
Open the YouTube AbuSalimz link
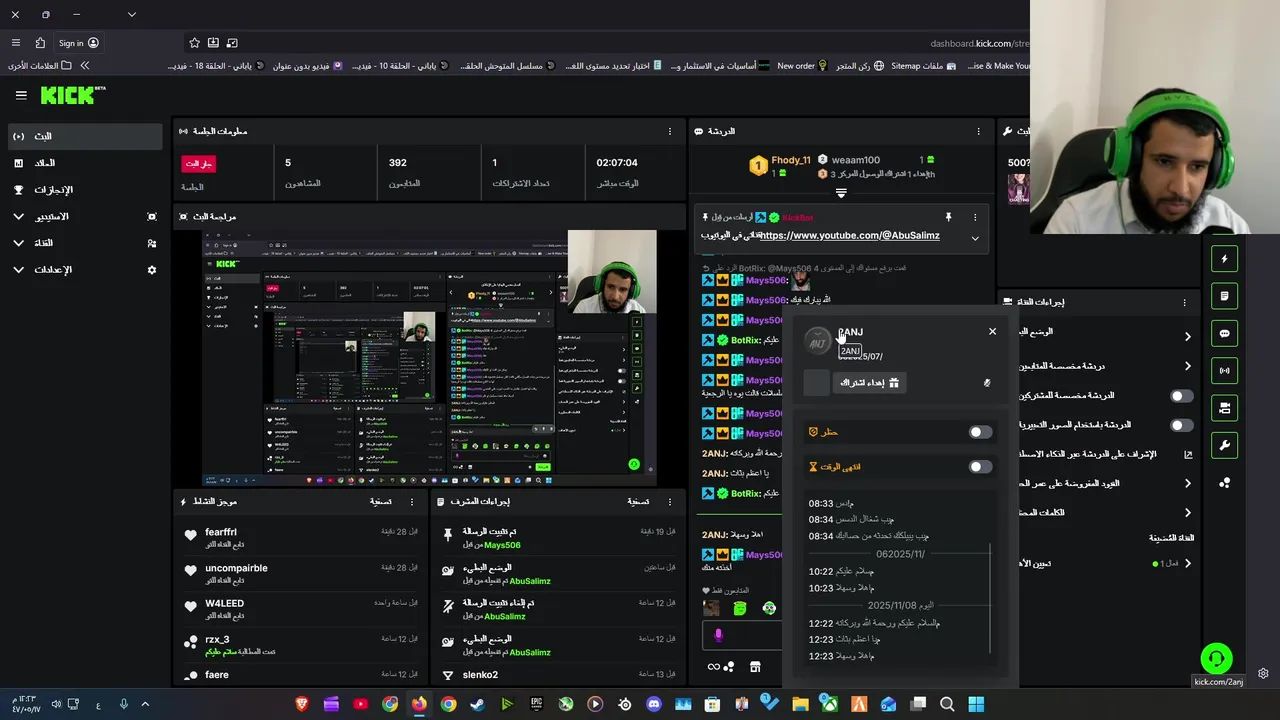point(849,235)
